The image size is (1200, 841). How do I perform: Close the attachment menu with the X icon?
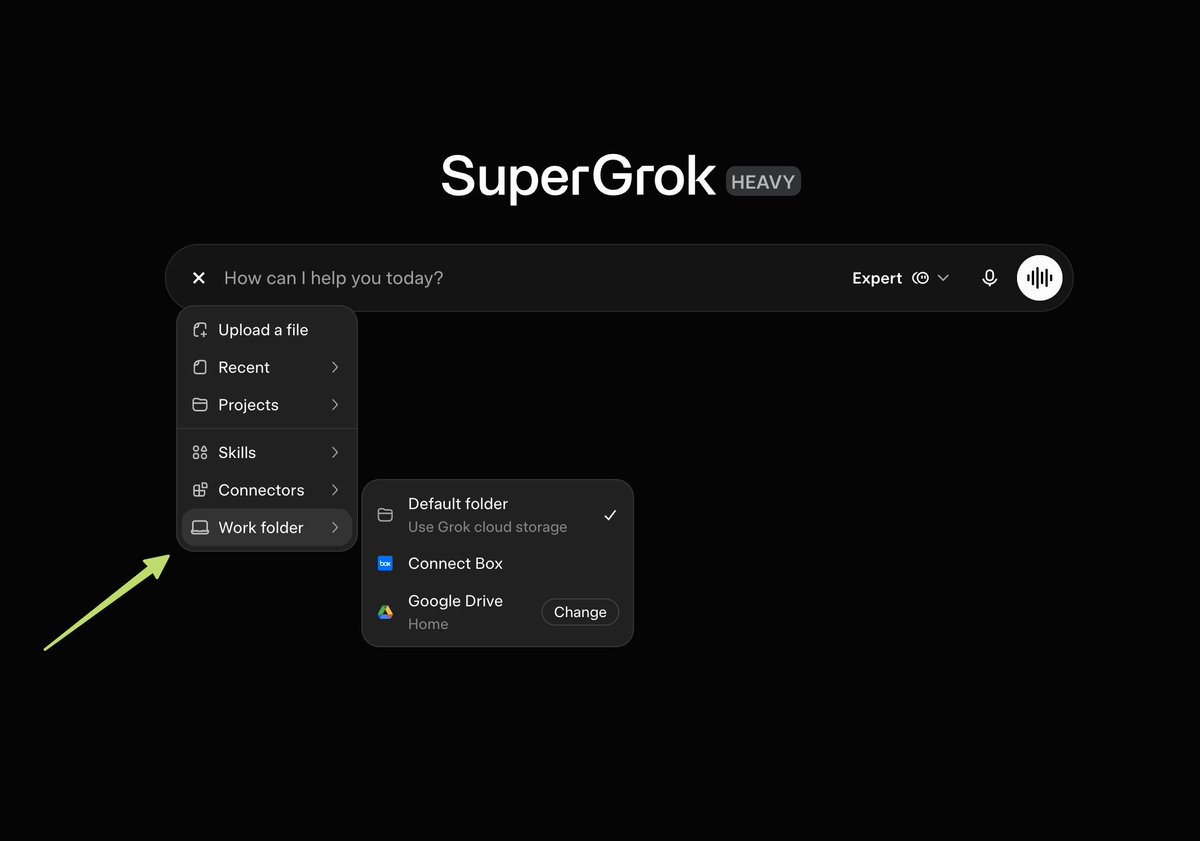click(x=199, y=278)
